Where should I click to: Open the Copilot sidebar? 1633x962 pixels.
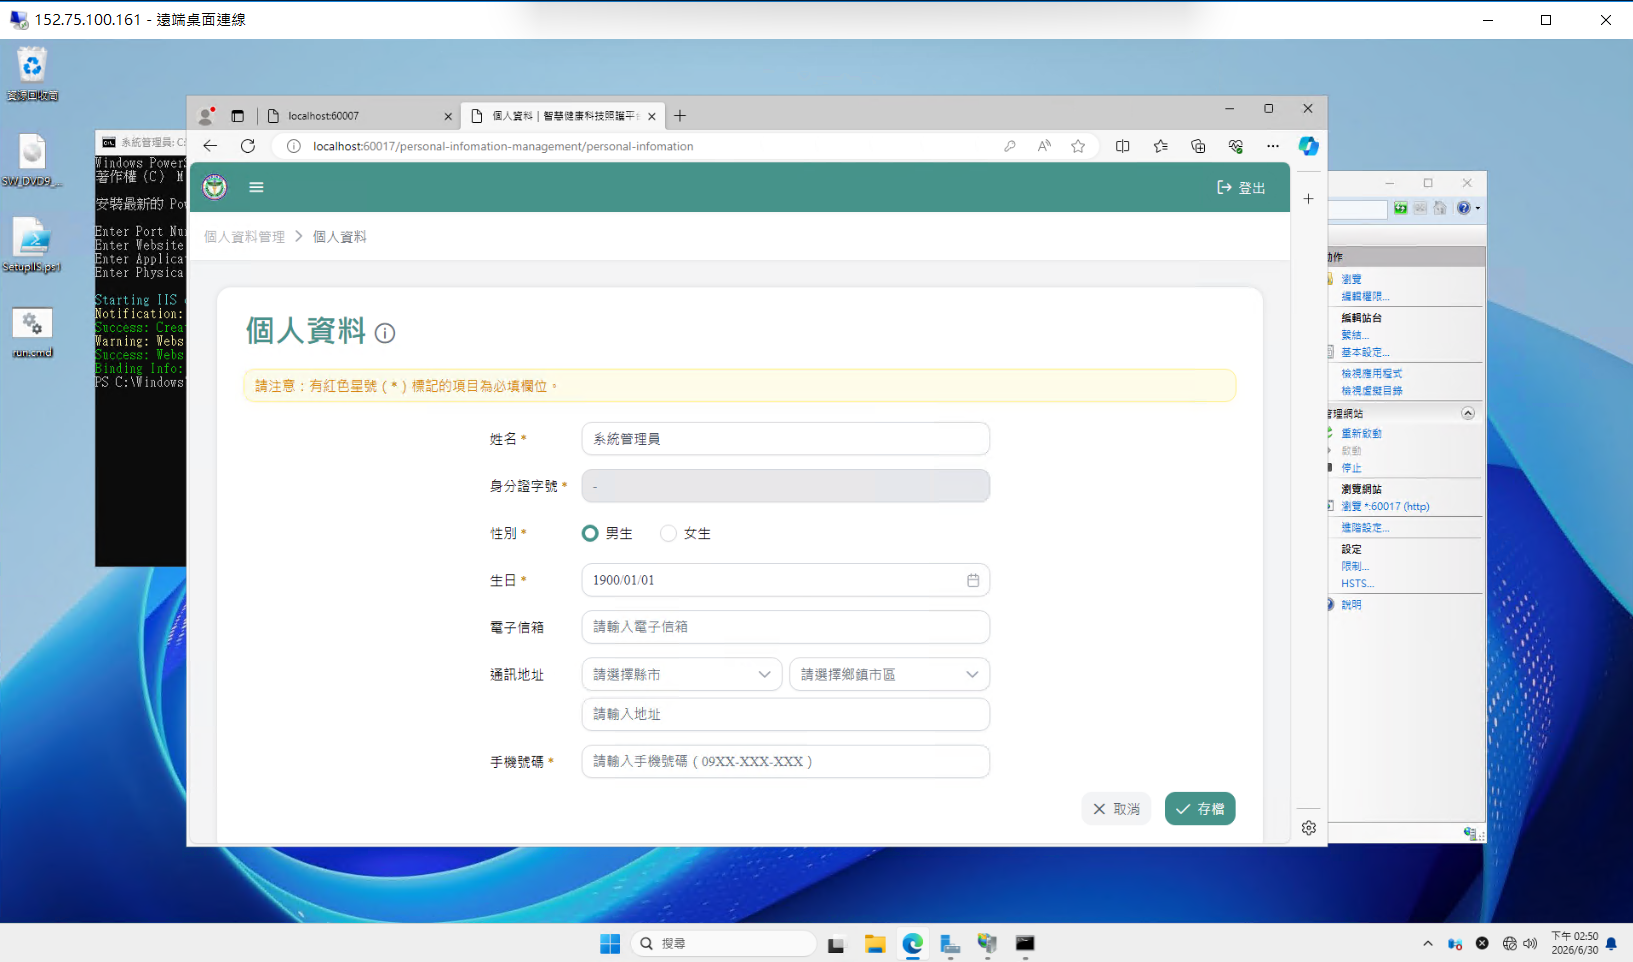coord(1308,146)
